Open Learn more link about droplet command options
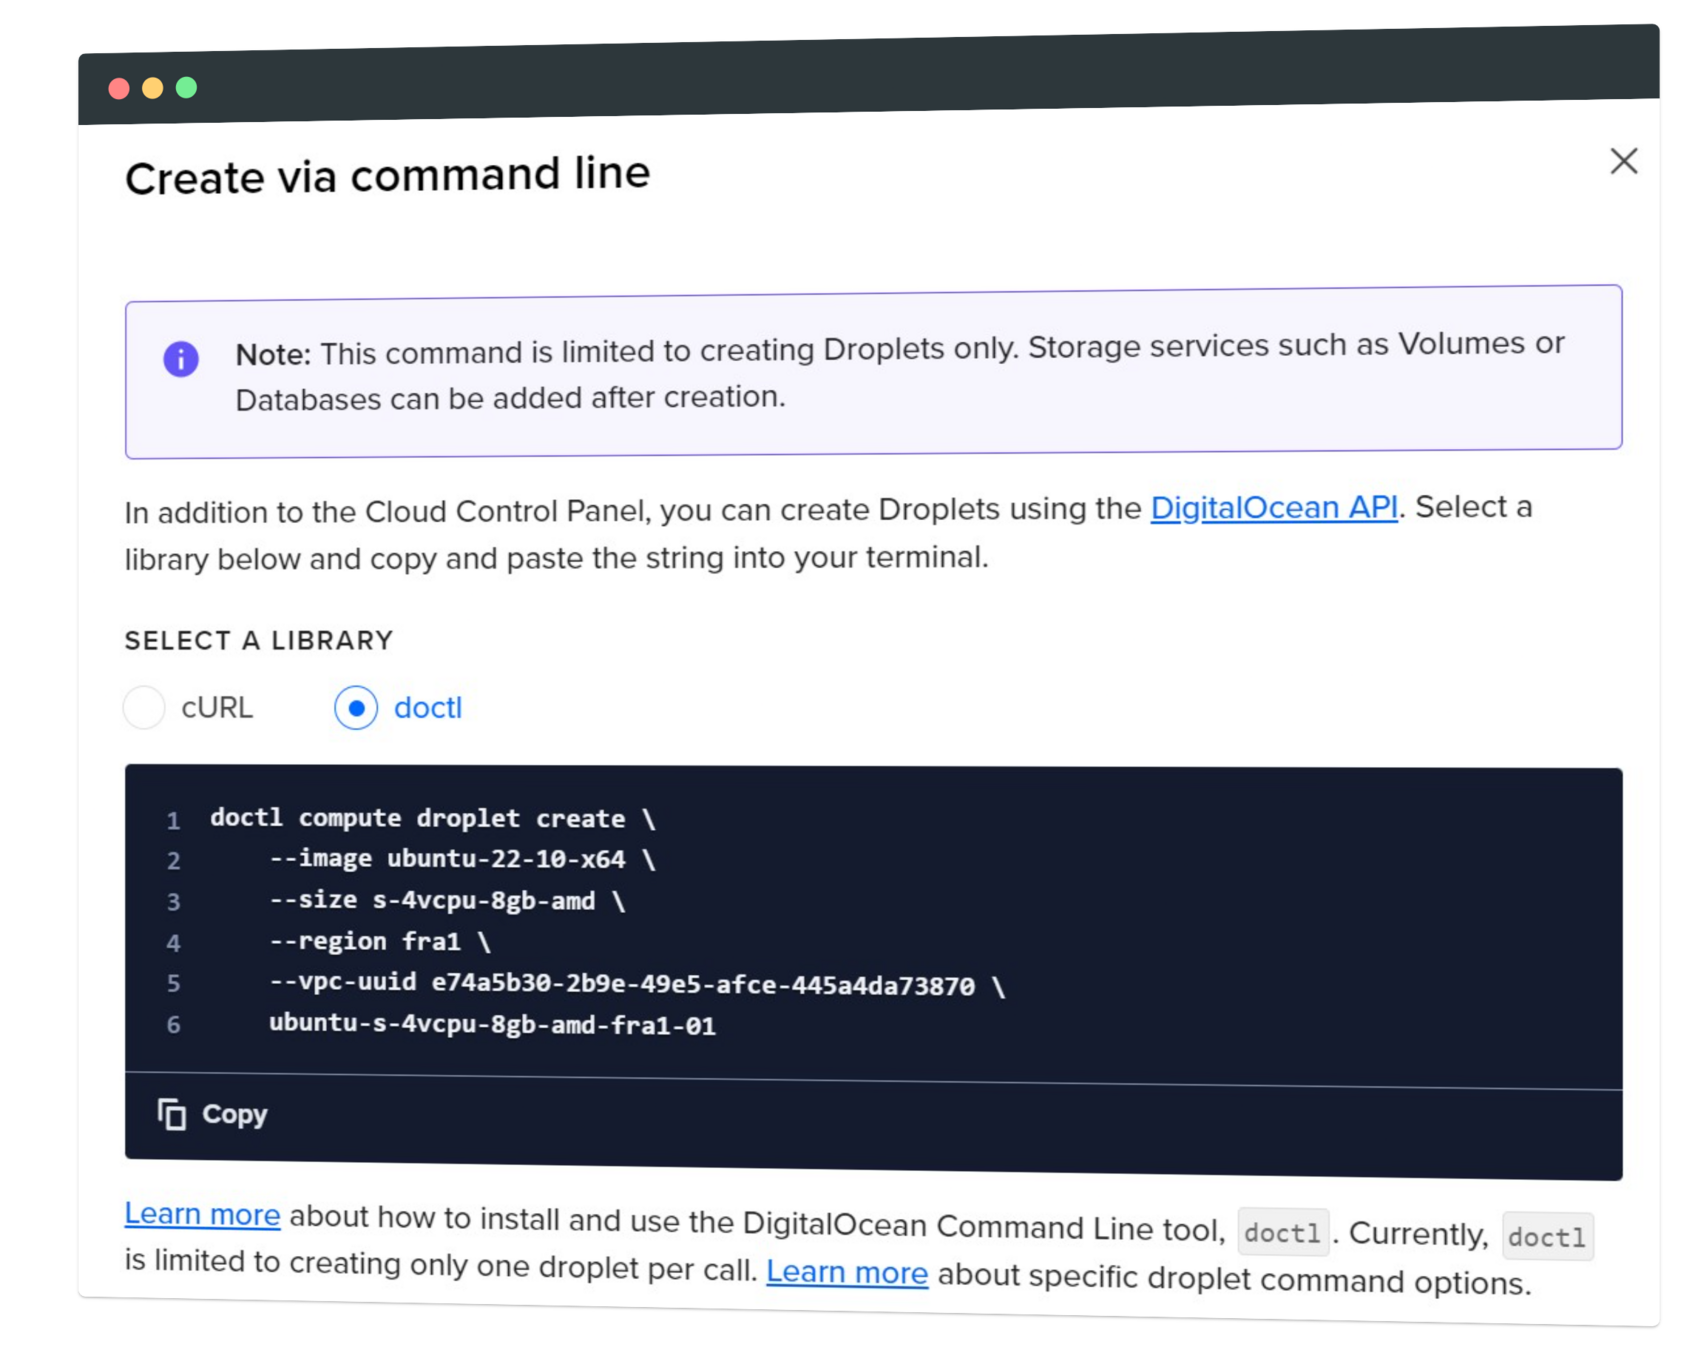 (846, 1272)
